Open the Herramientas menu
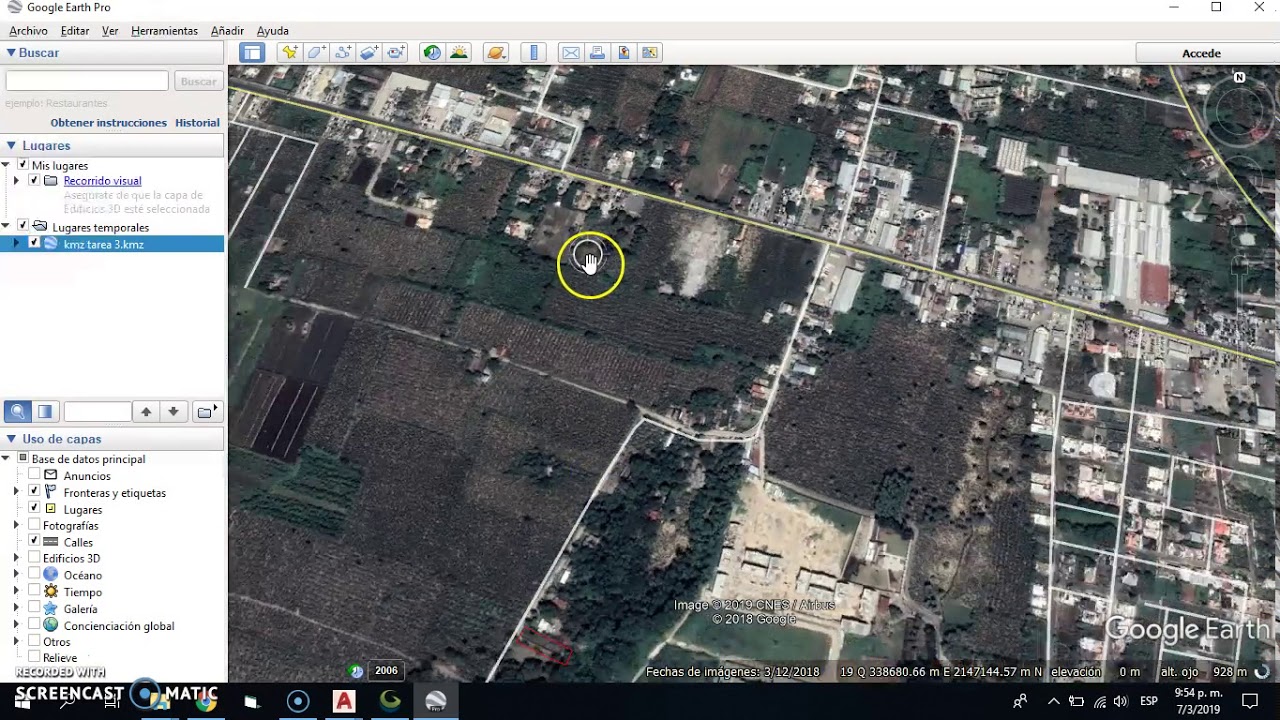Screen dimensions: 1280x720 tap(164, 31)
